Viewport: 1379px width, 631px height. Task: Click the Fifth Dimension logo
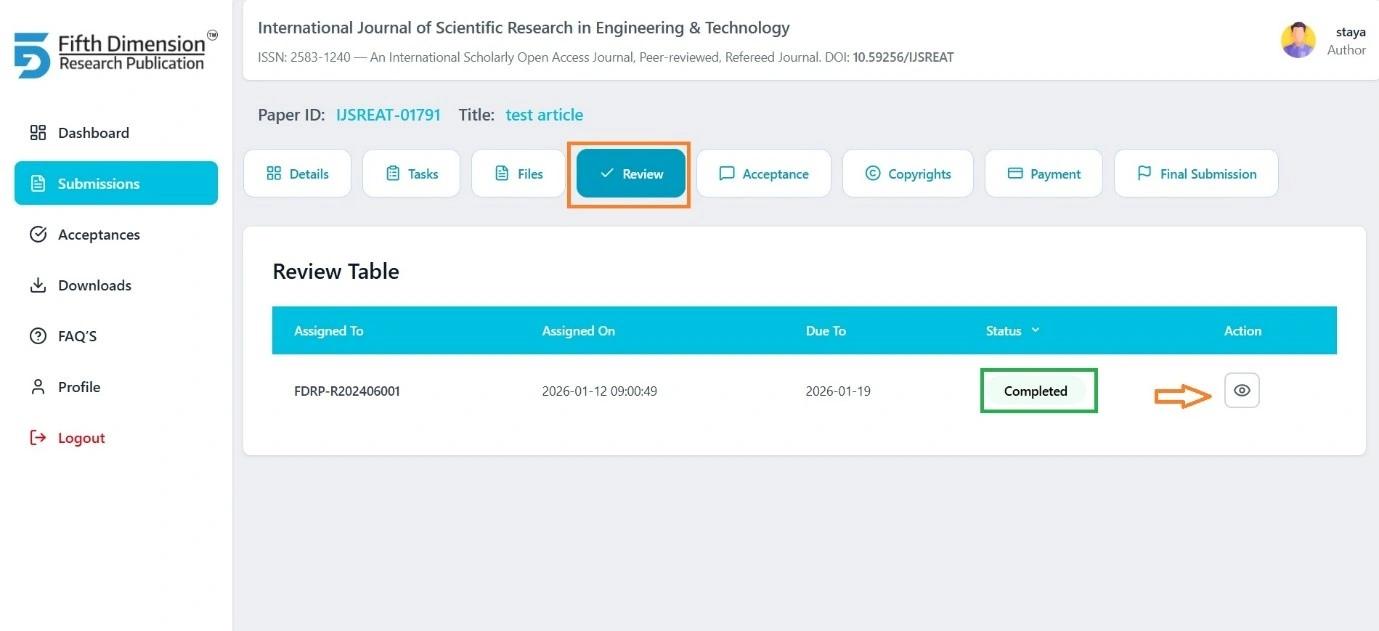(x=116, y=54)
